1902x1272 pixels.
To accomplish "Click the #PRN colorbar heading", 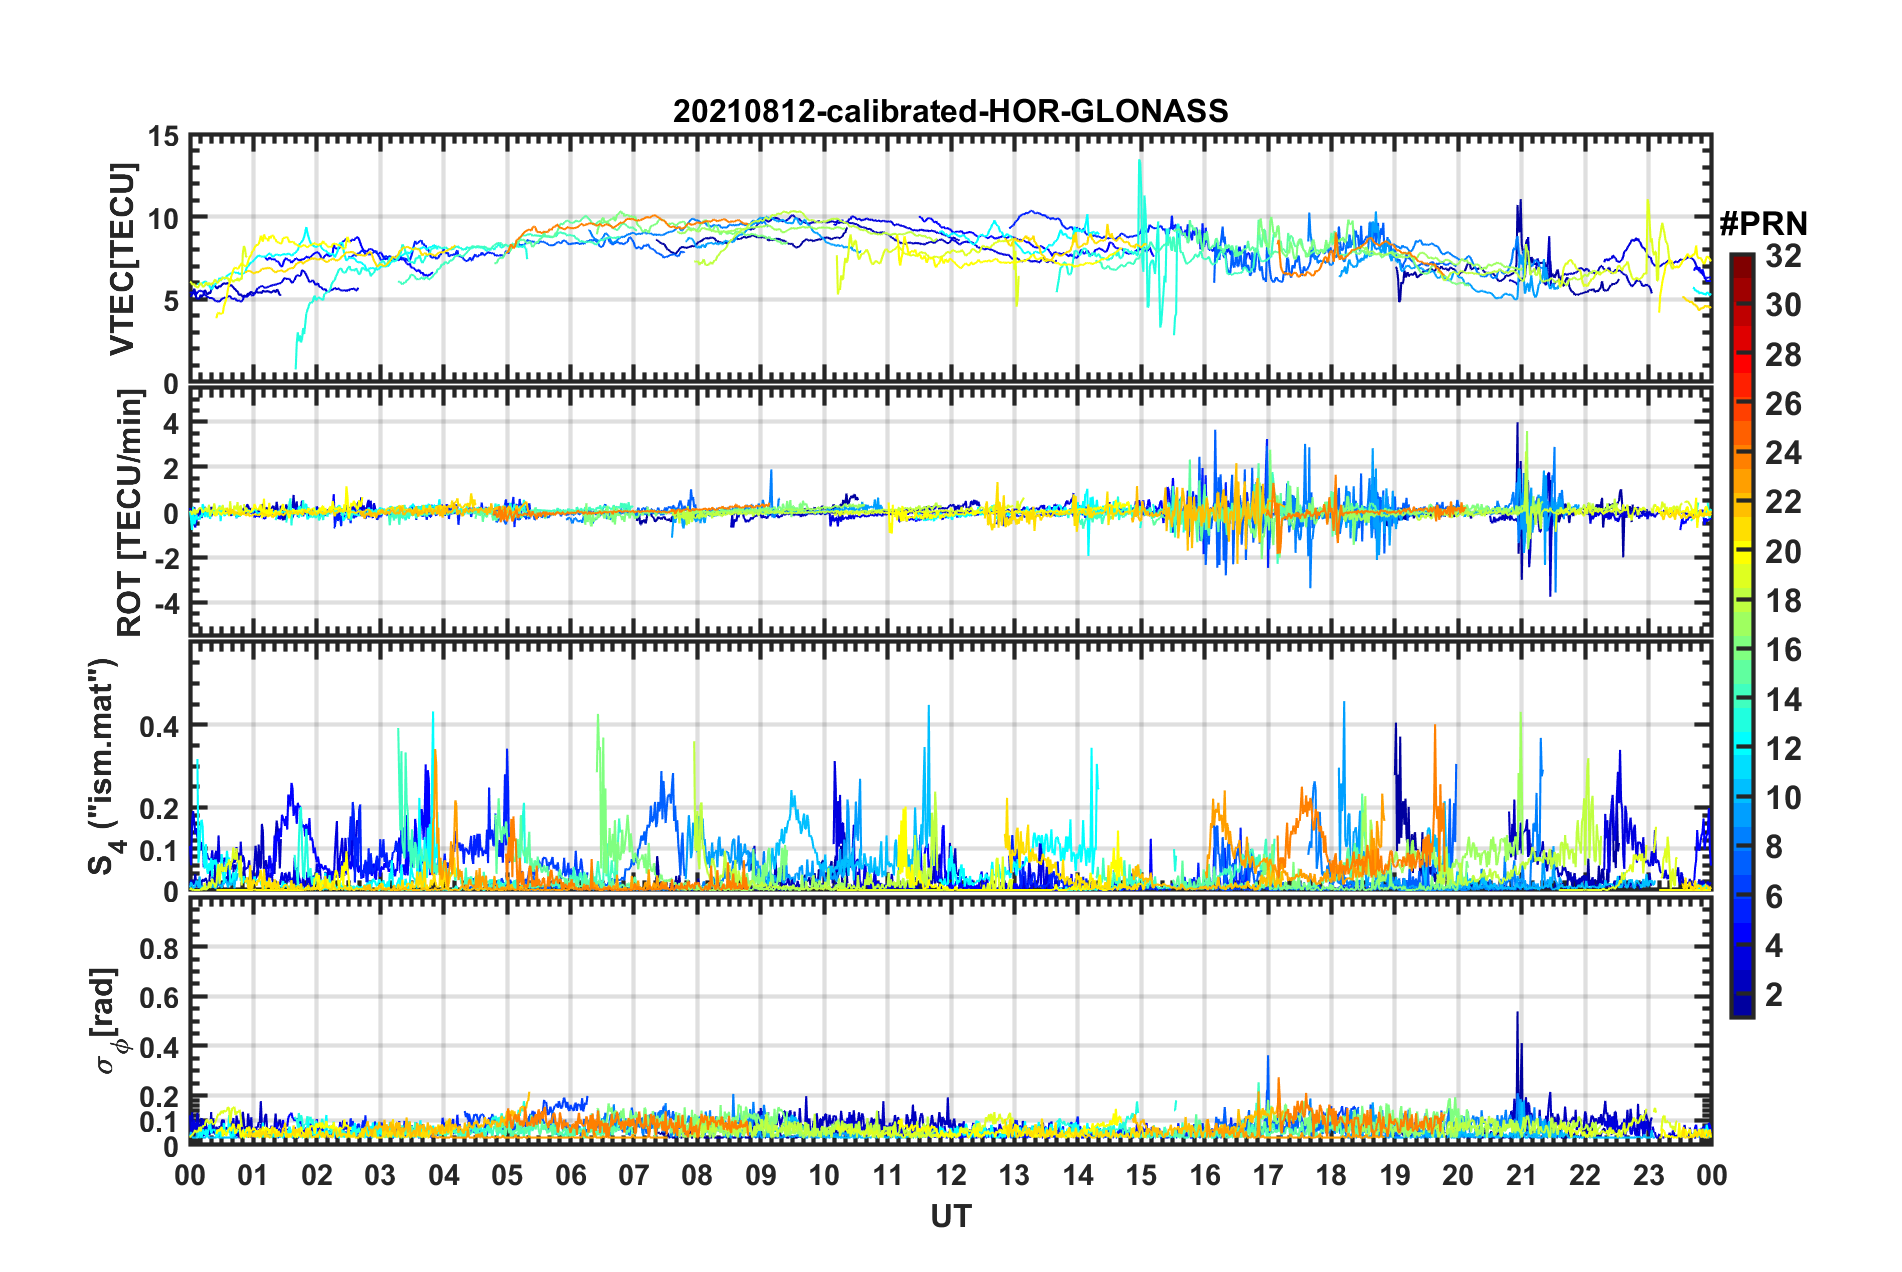I will (x=1763, y=224).
